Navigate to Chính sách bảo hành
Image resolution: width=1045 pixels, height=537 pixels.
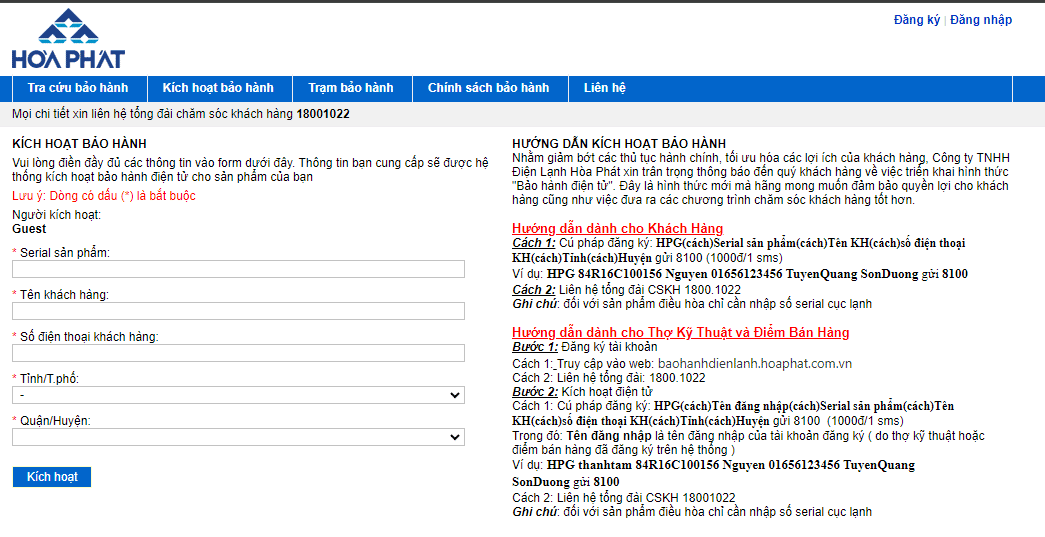click(x=488, y=88)
